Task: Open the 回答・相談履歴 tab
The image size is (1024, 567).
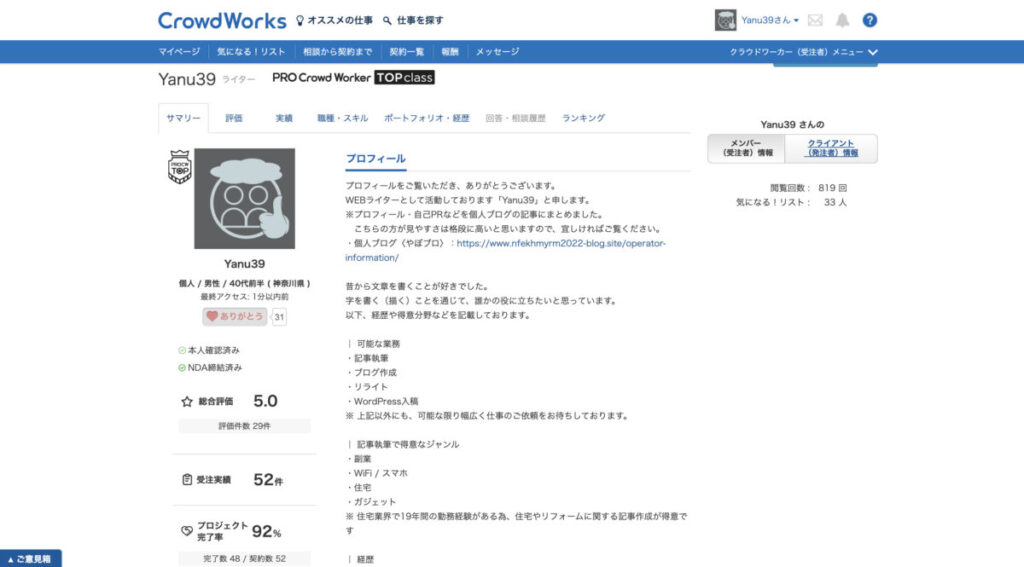Action: click(515, 118)
